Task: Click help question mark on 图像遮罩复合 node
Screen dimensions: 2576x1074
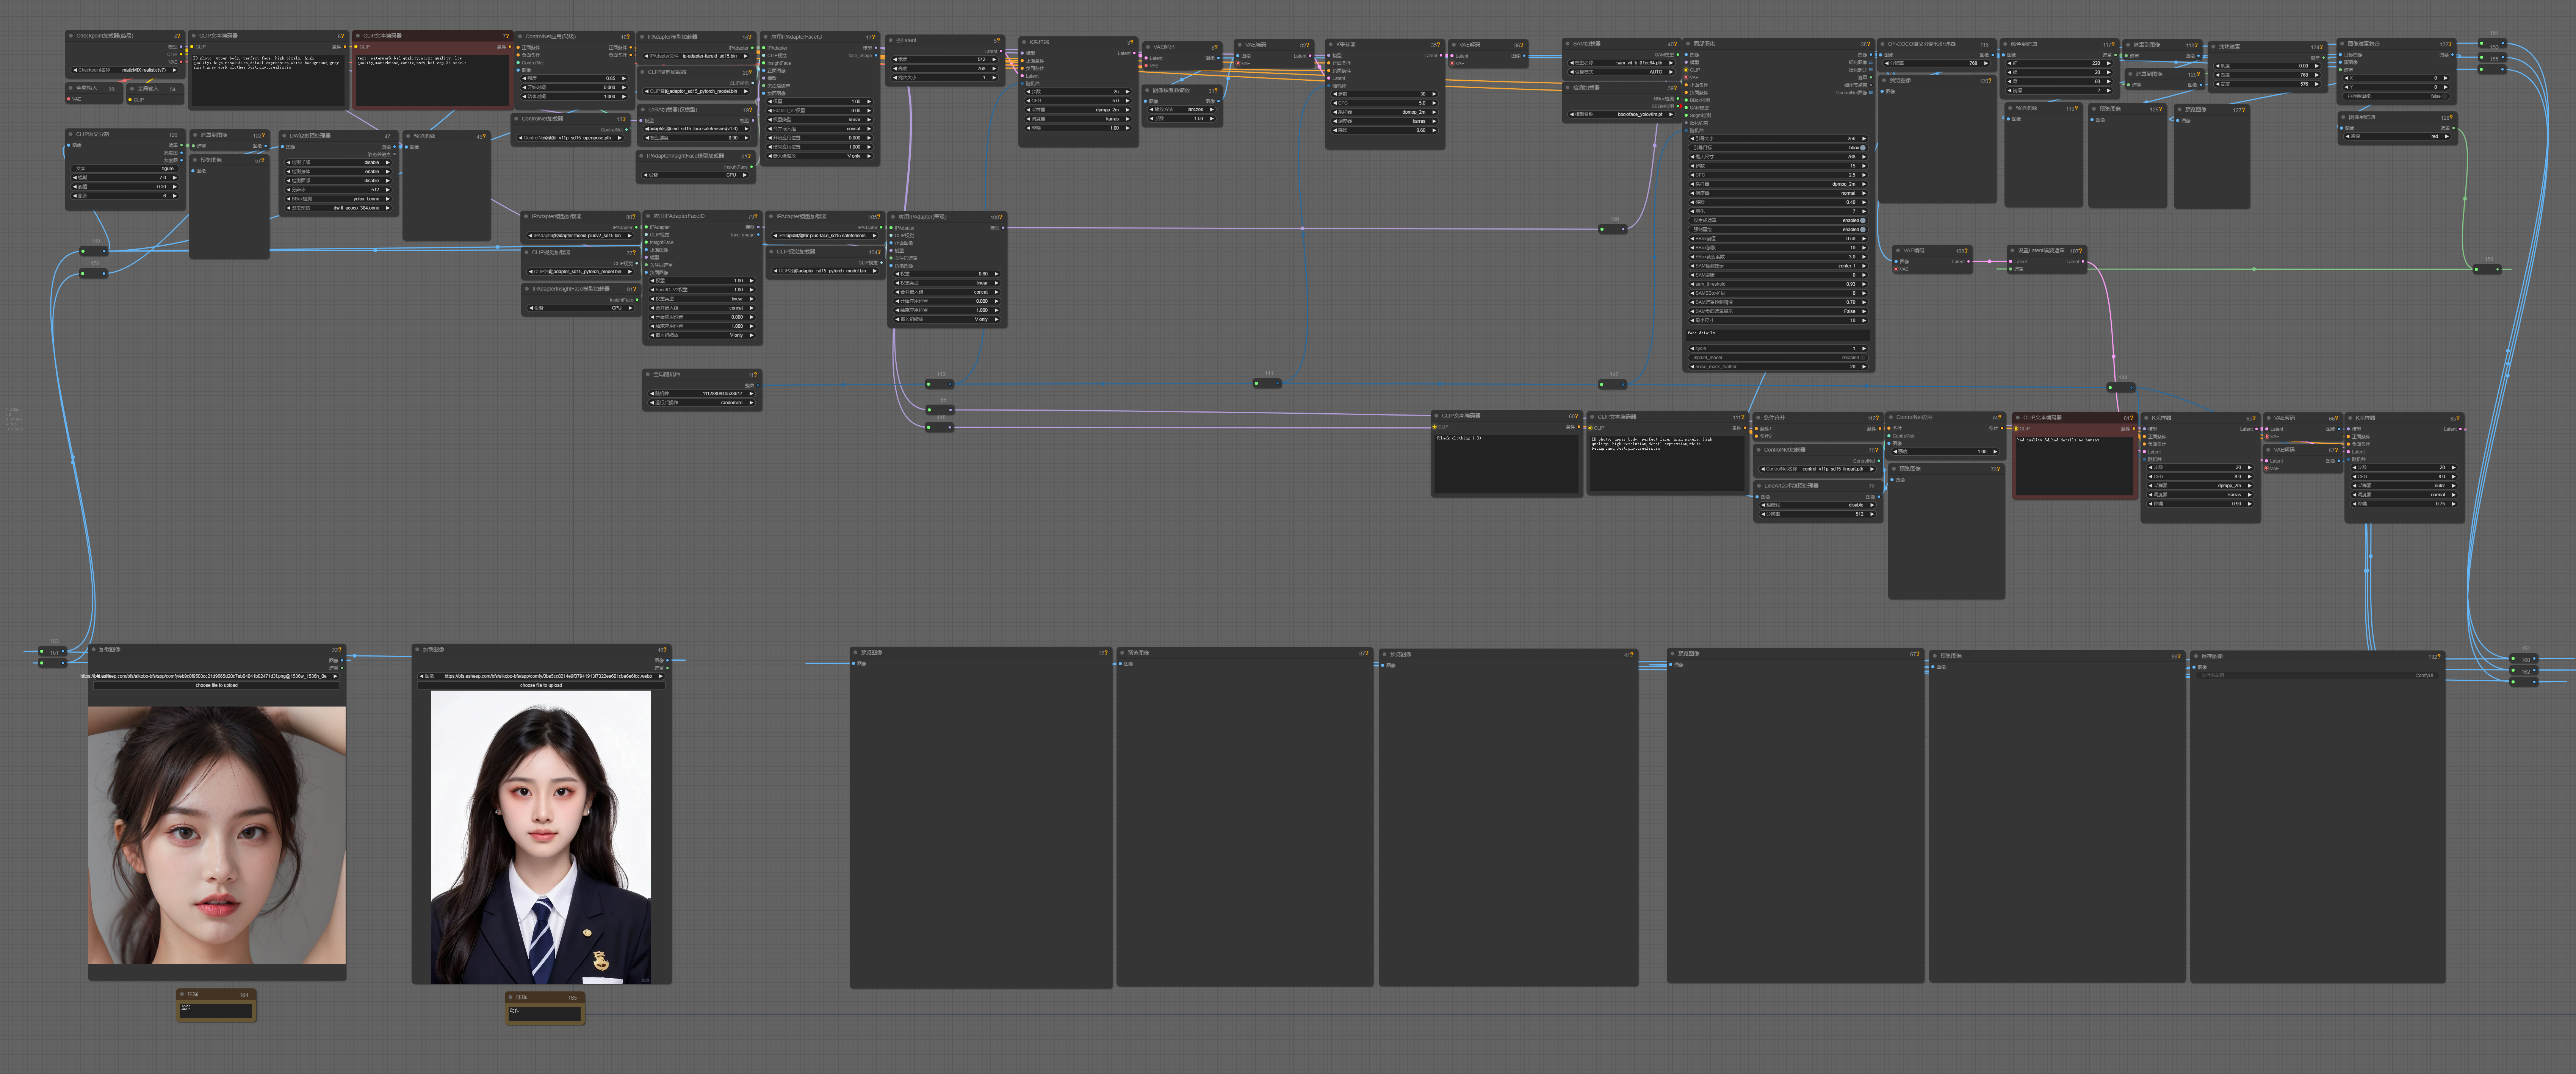Action: click(x=2450, y=44)
